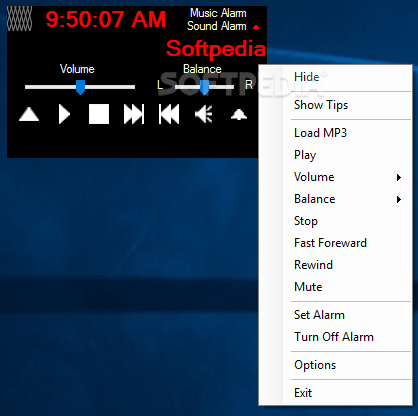Choose Load MP3 from the menu
This screenshot has width=418, height=416.
335,133
